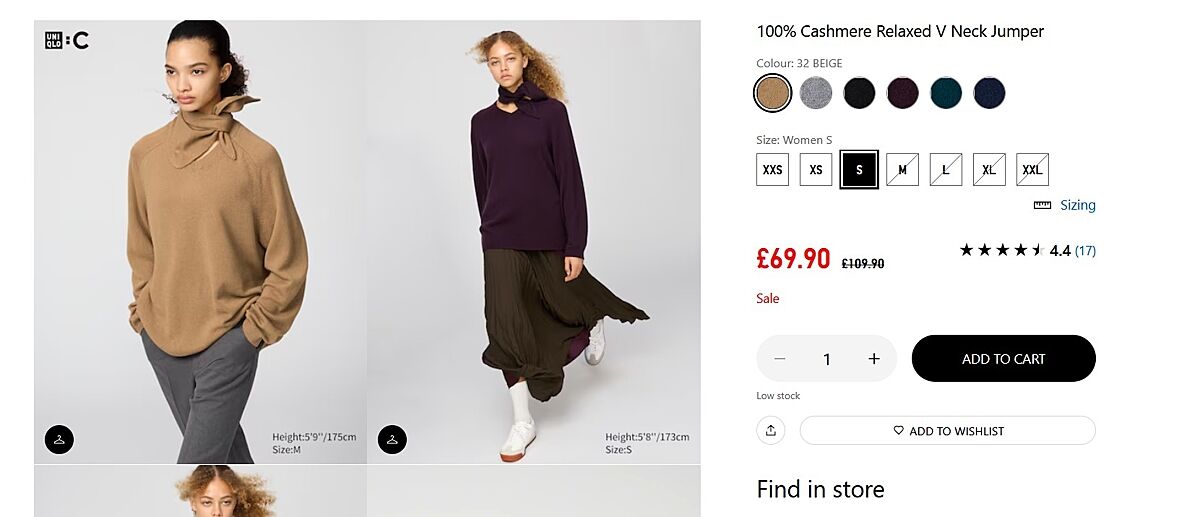
Task: Choose the dark green colour swatch
Action: tap(946, 93)
